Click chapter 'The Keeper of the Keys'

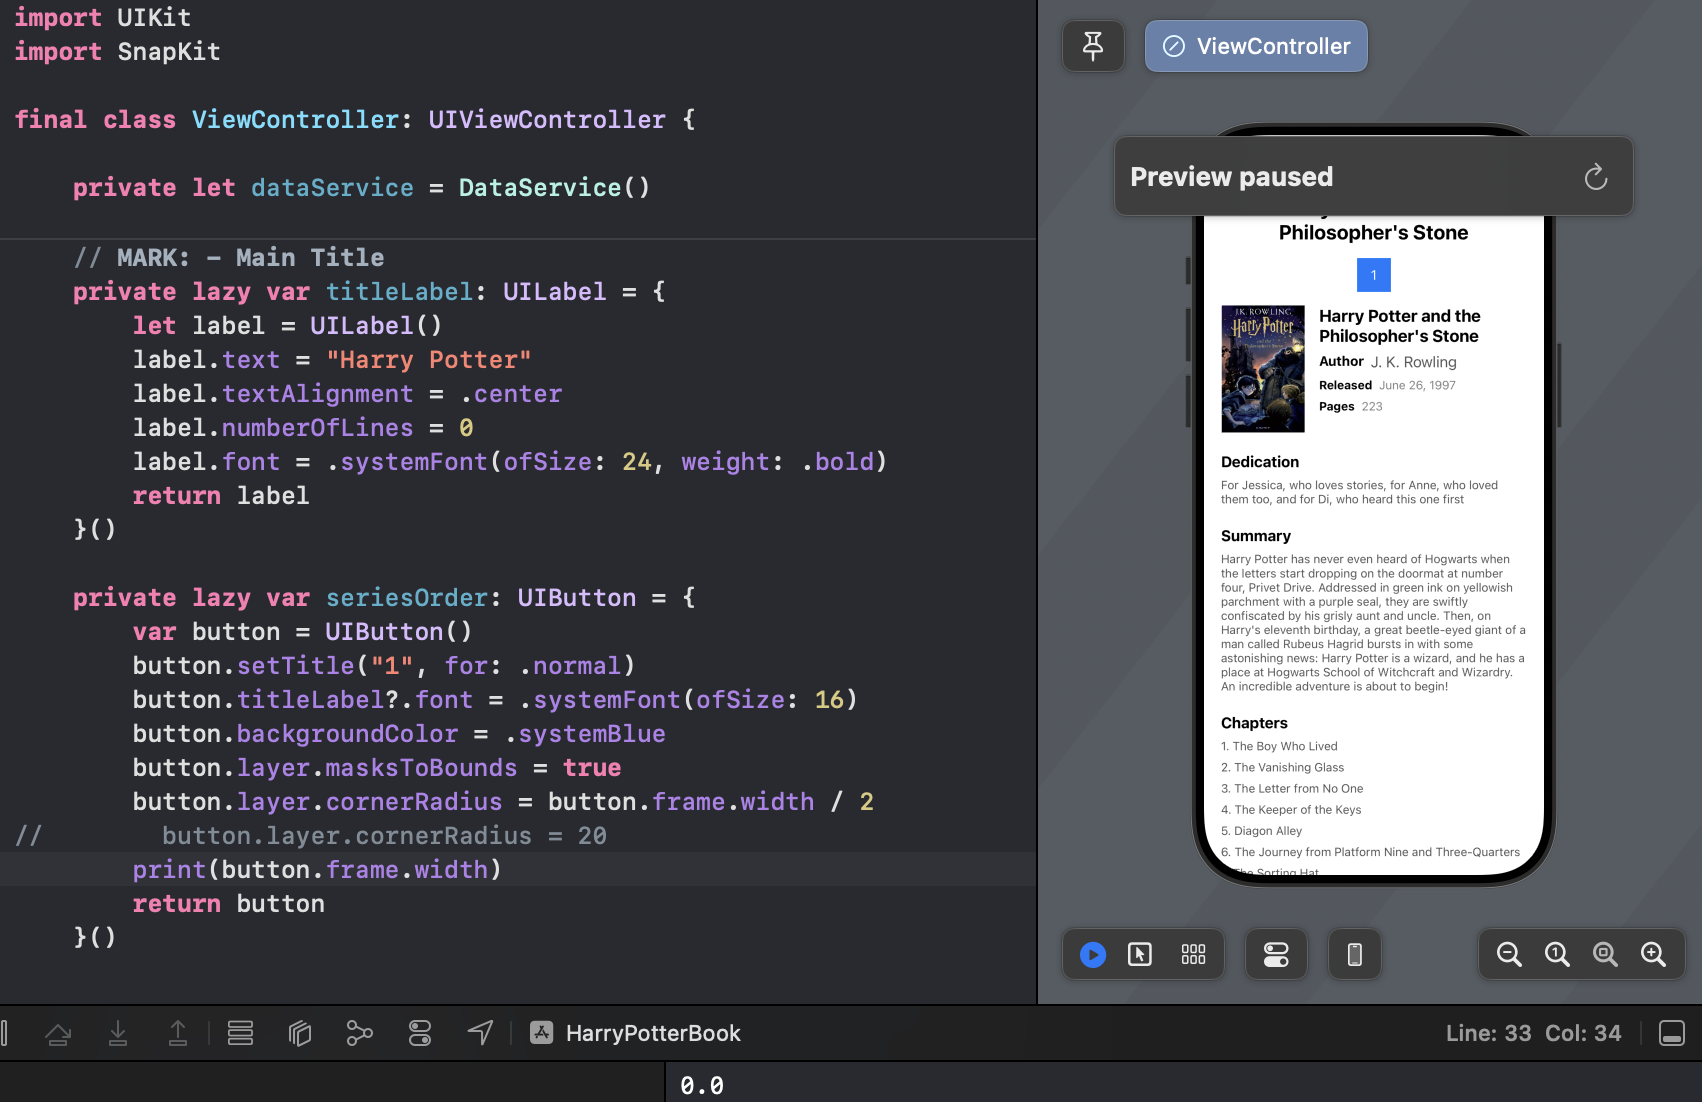[x=1291, y=810]
